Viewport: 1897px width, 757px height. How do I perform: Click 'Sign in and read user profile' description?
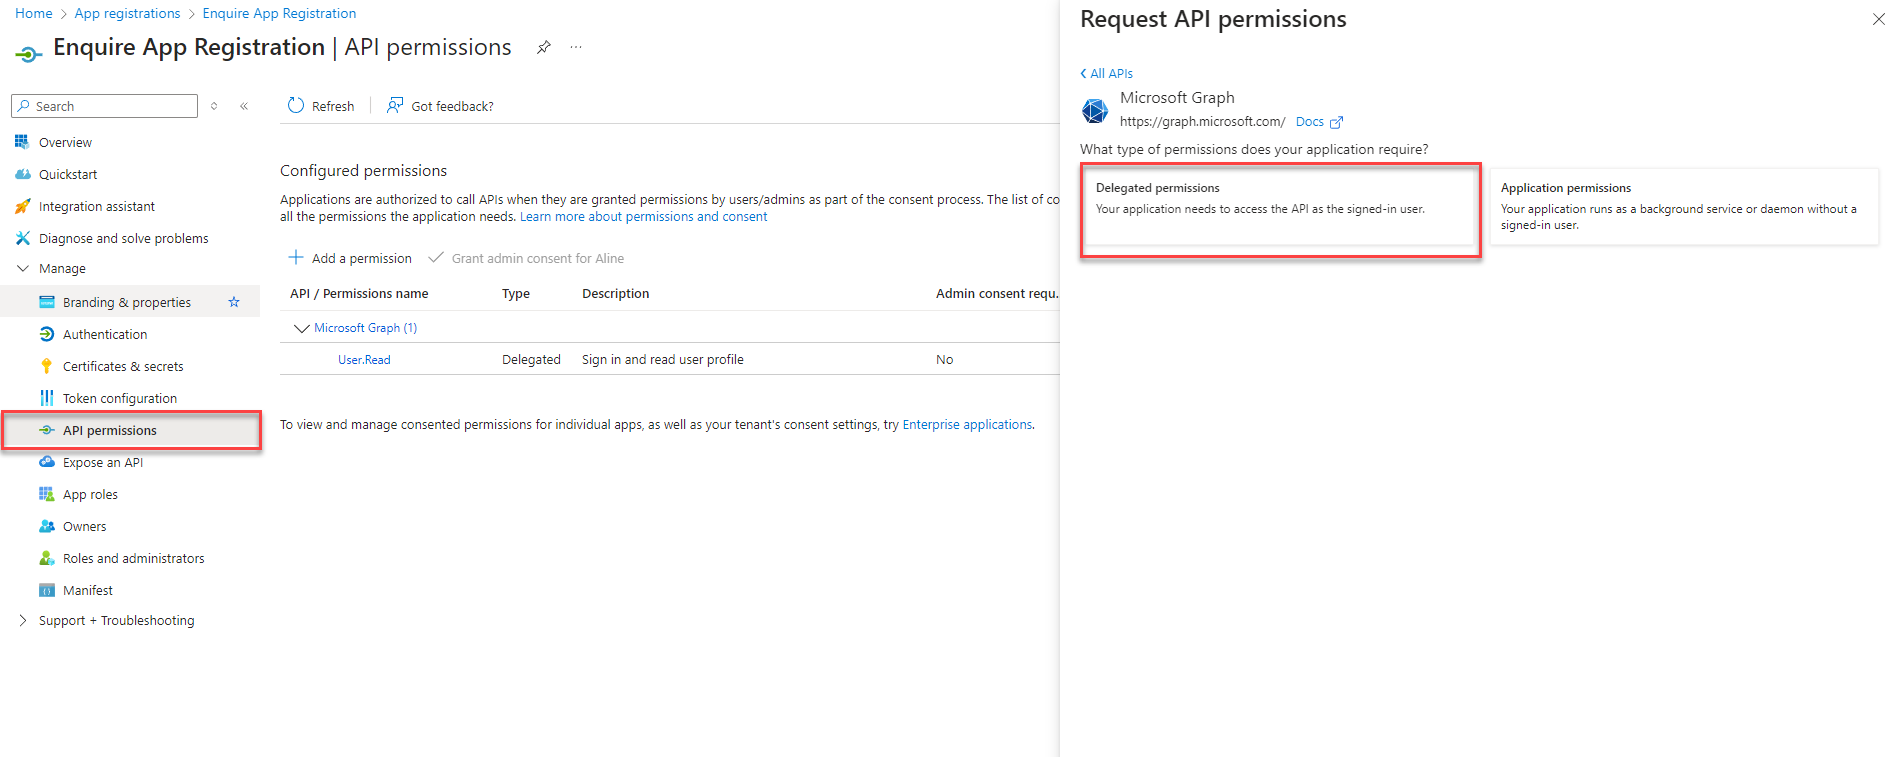click(663, 359)
